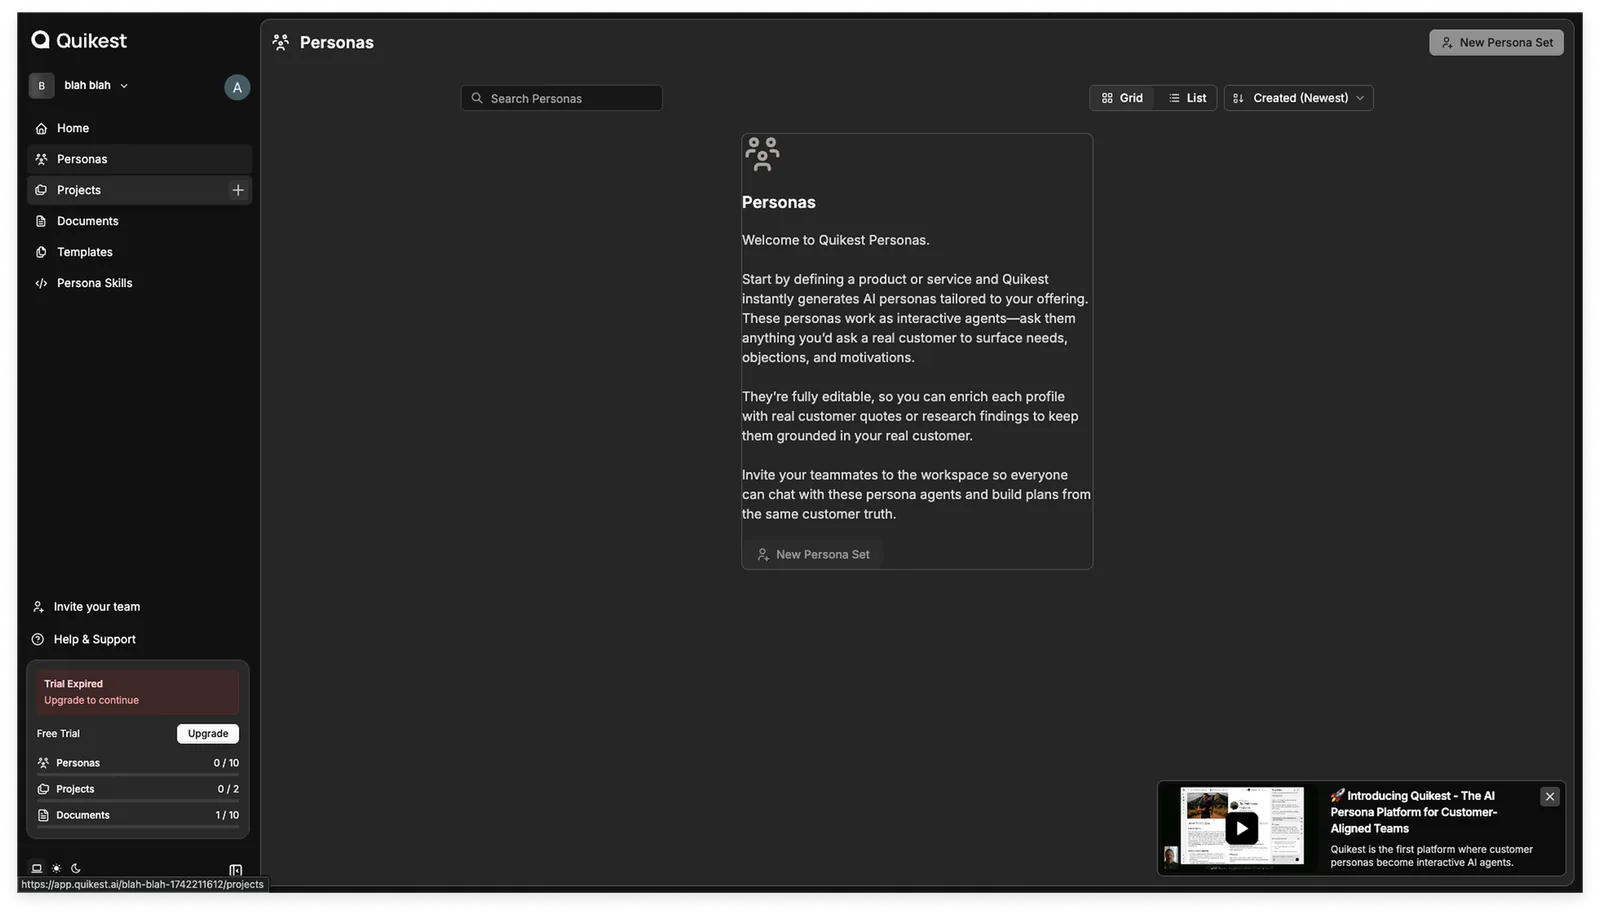
Task: Switch to light theme with the sun icon
Action: [56, 869]
